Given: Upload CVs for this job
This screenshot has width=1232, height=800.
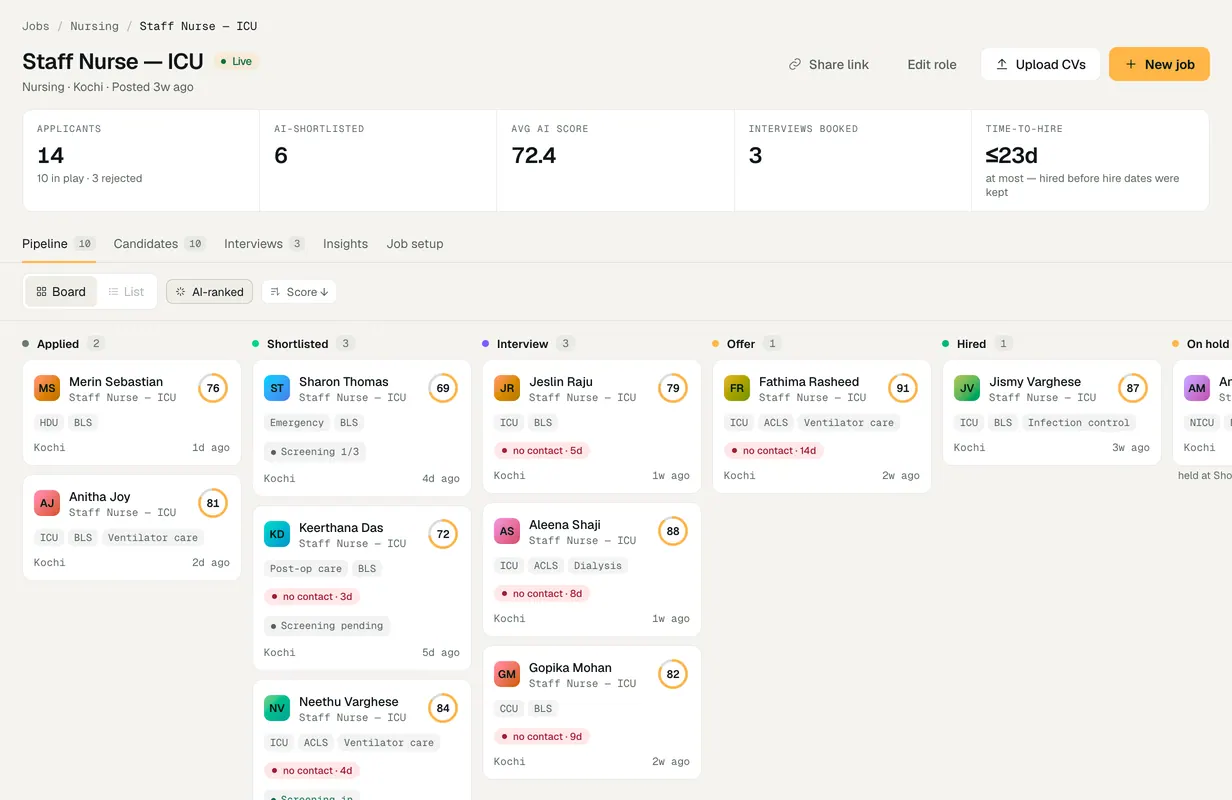Looking at the screenshot, I should pyautogui.click(x=1040, y=64).
